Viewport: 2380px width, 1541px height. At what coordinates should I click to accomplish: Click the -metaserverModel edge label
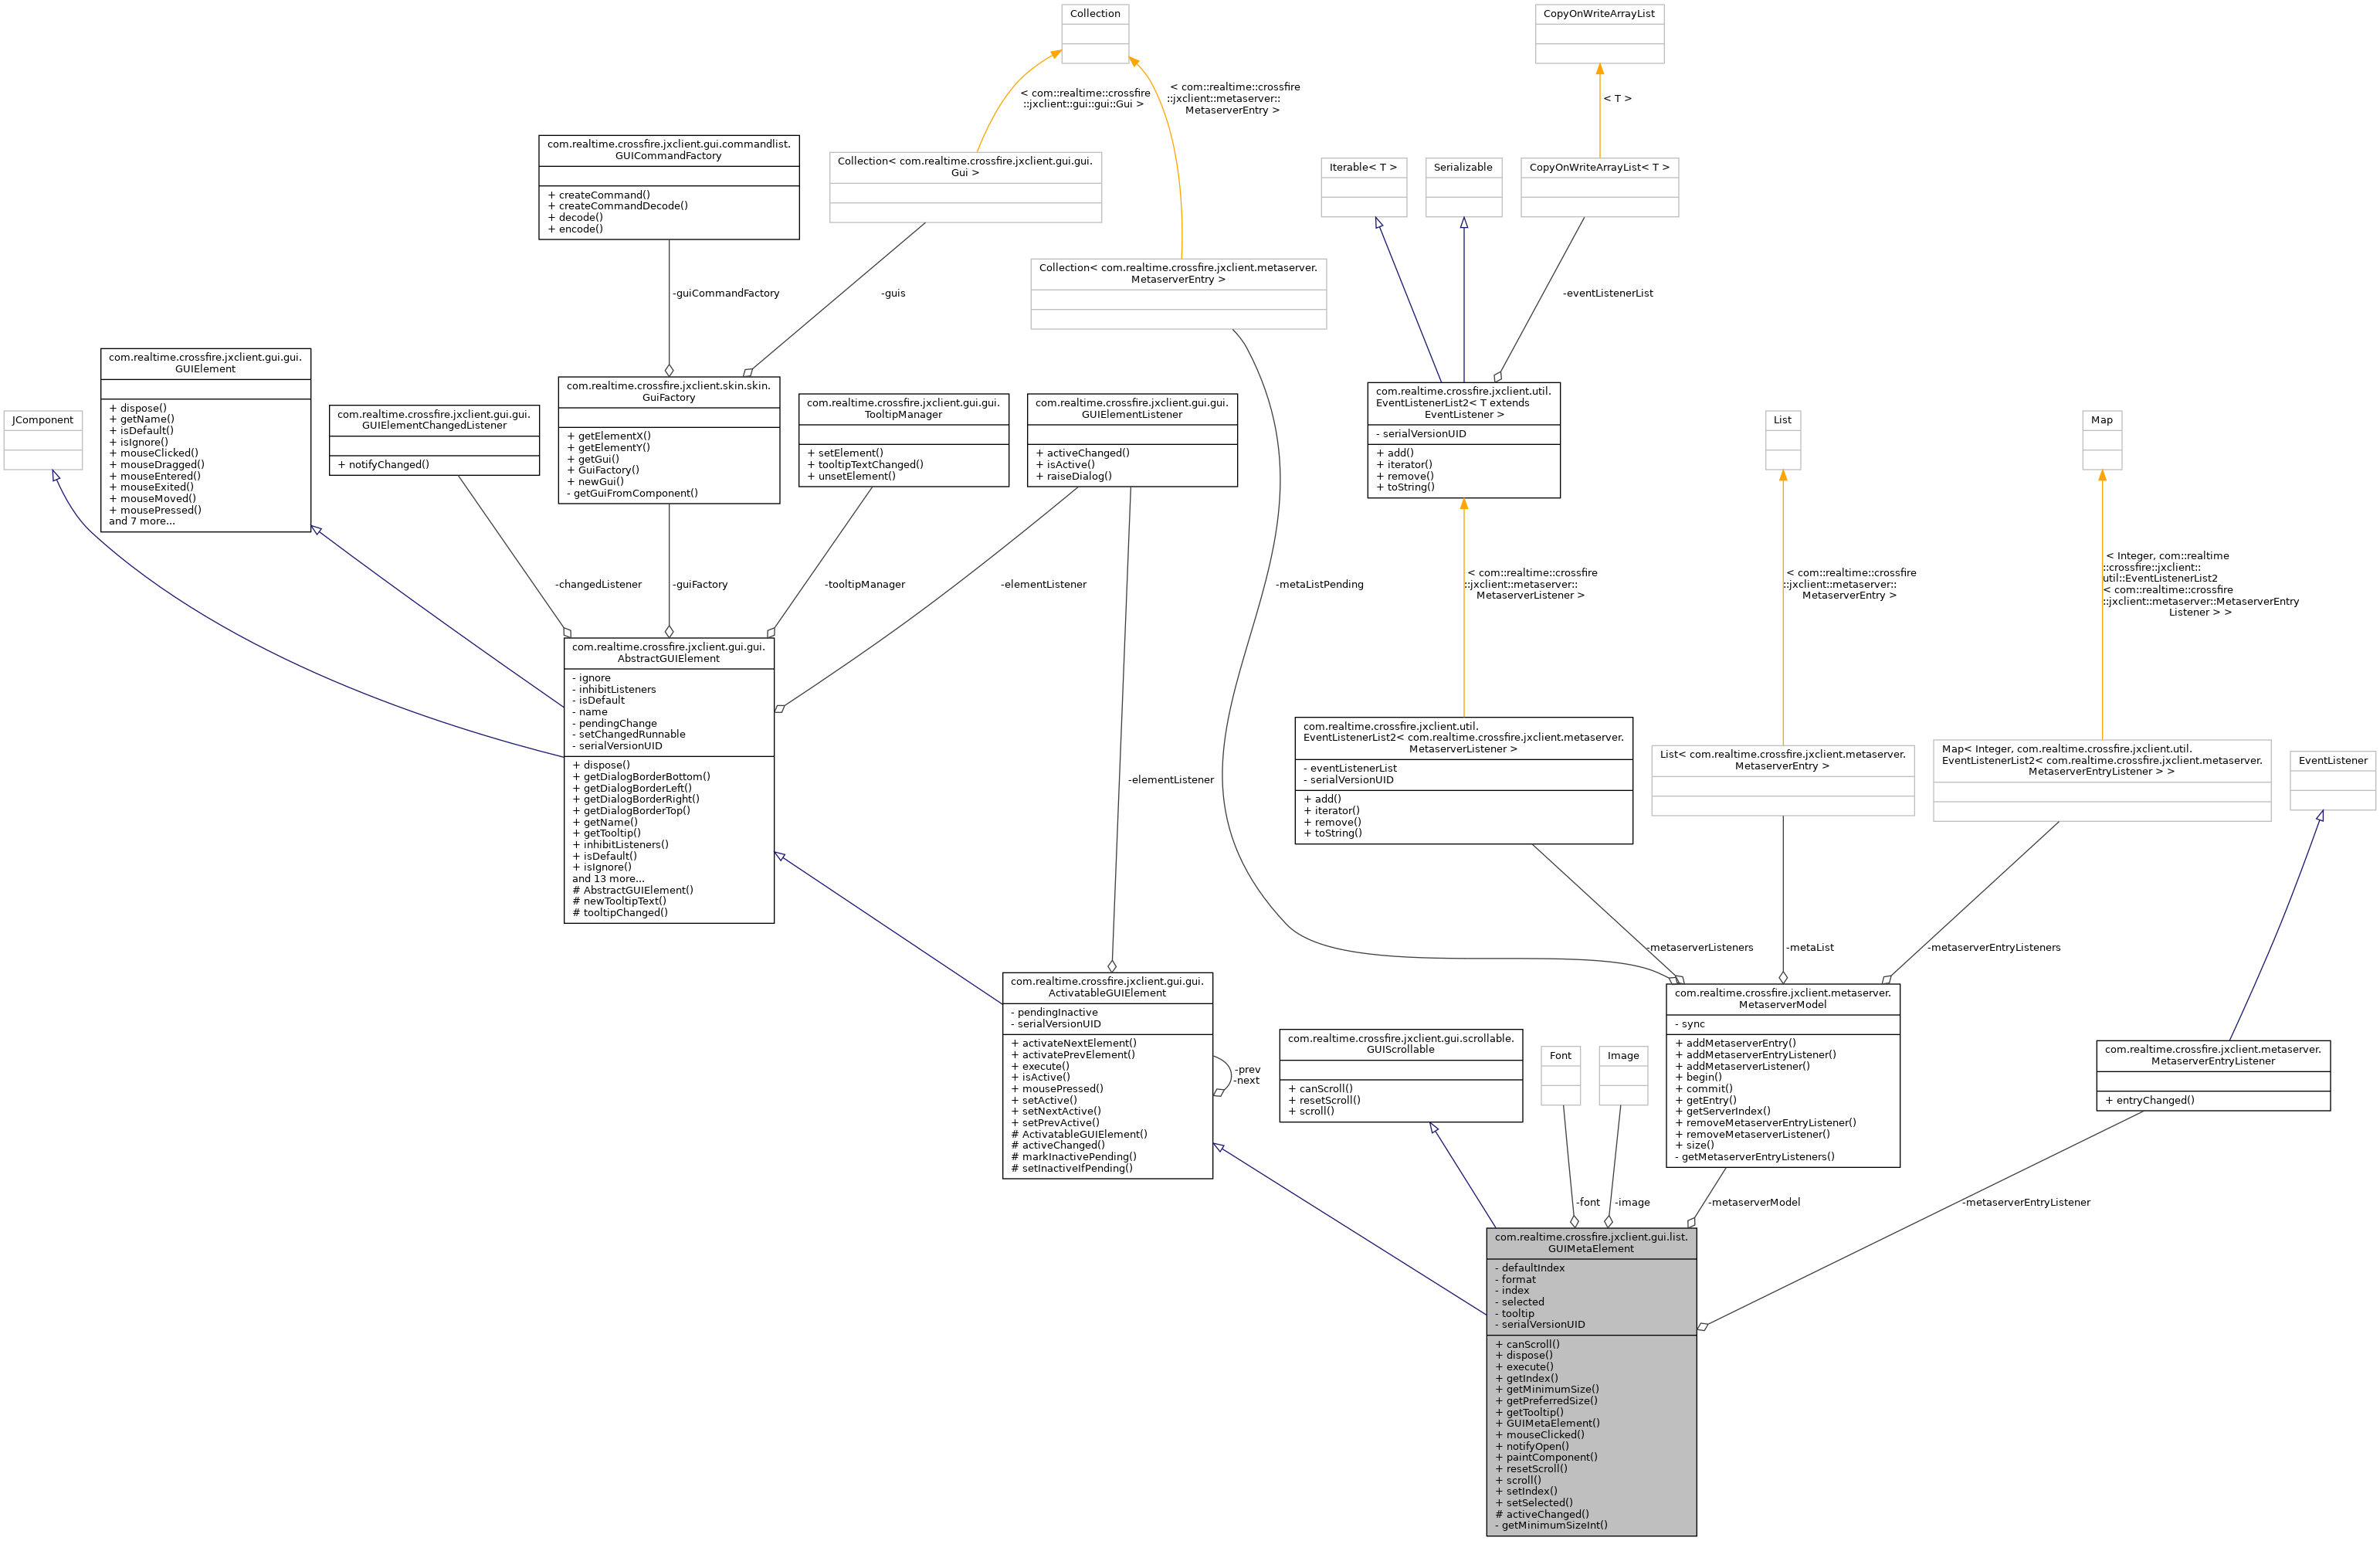[x=1754, y=1202]
